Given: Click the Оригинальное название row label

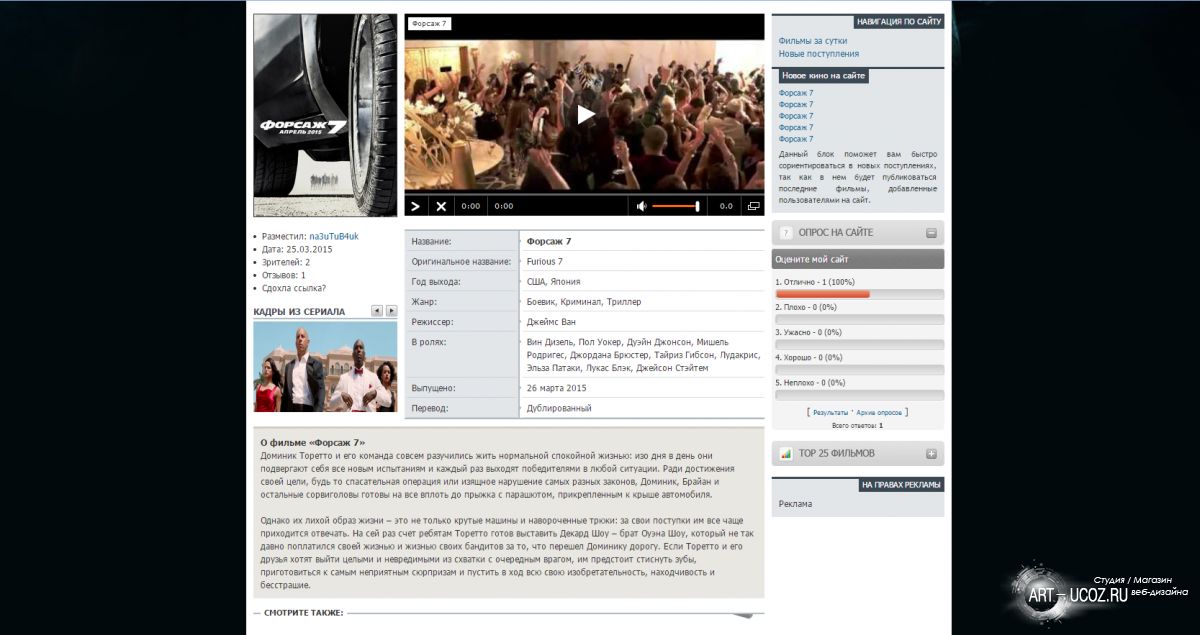Looking at the screenshot, I should (461, 261).
